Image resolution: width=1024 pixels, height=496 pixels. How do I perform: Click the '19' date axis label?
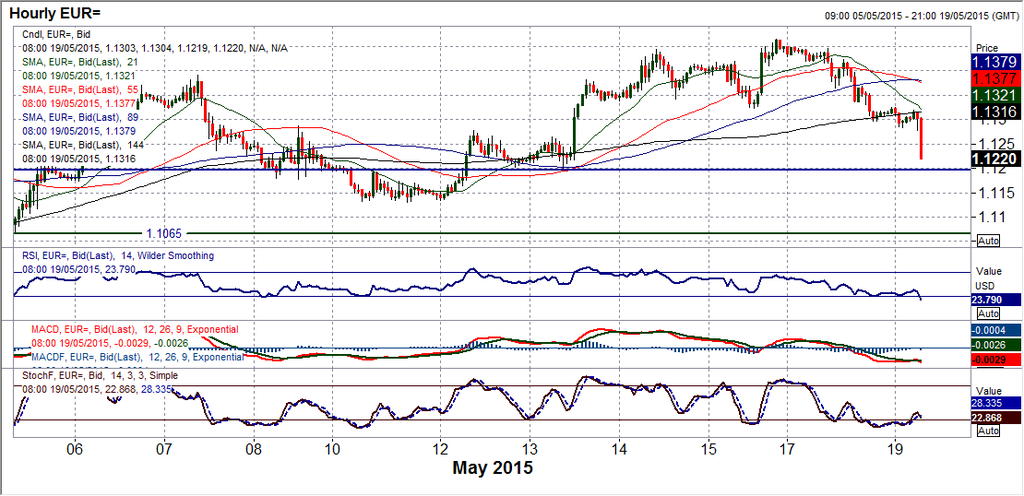coord(896,449)
